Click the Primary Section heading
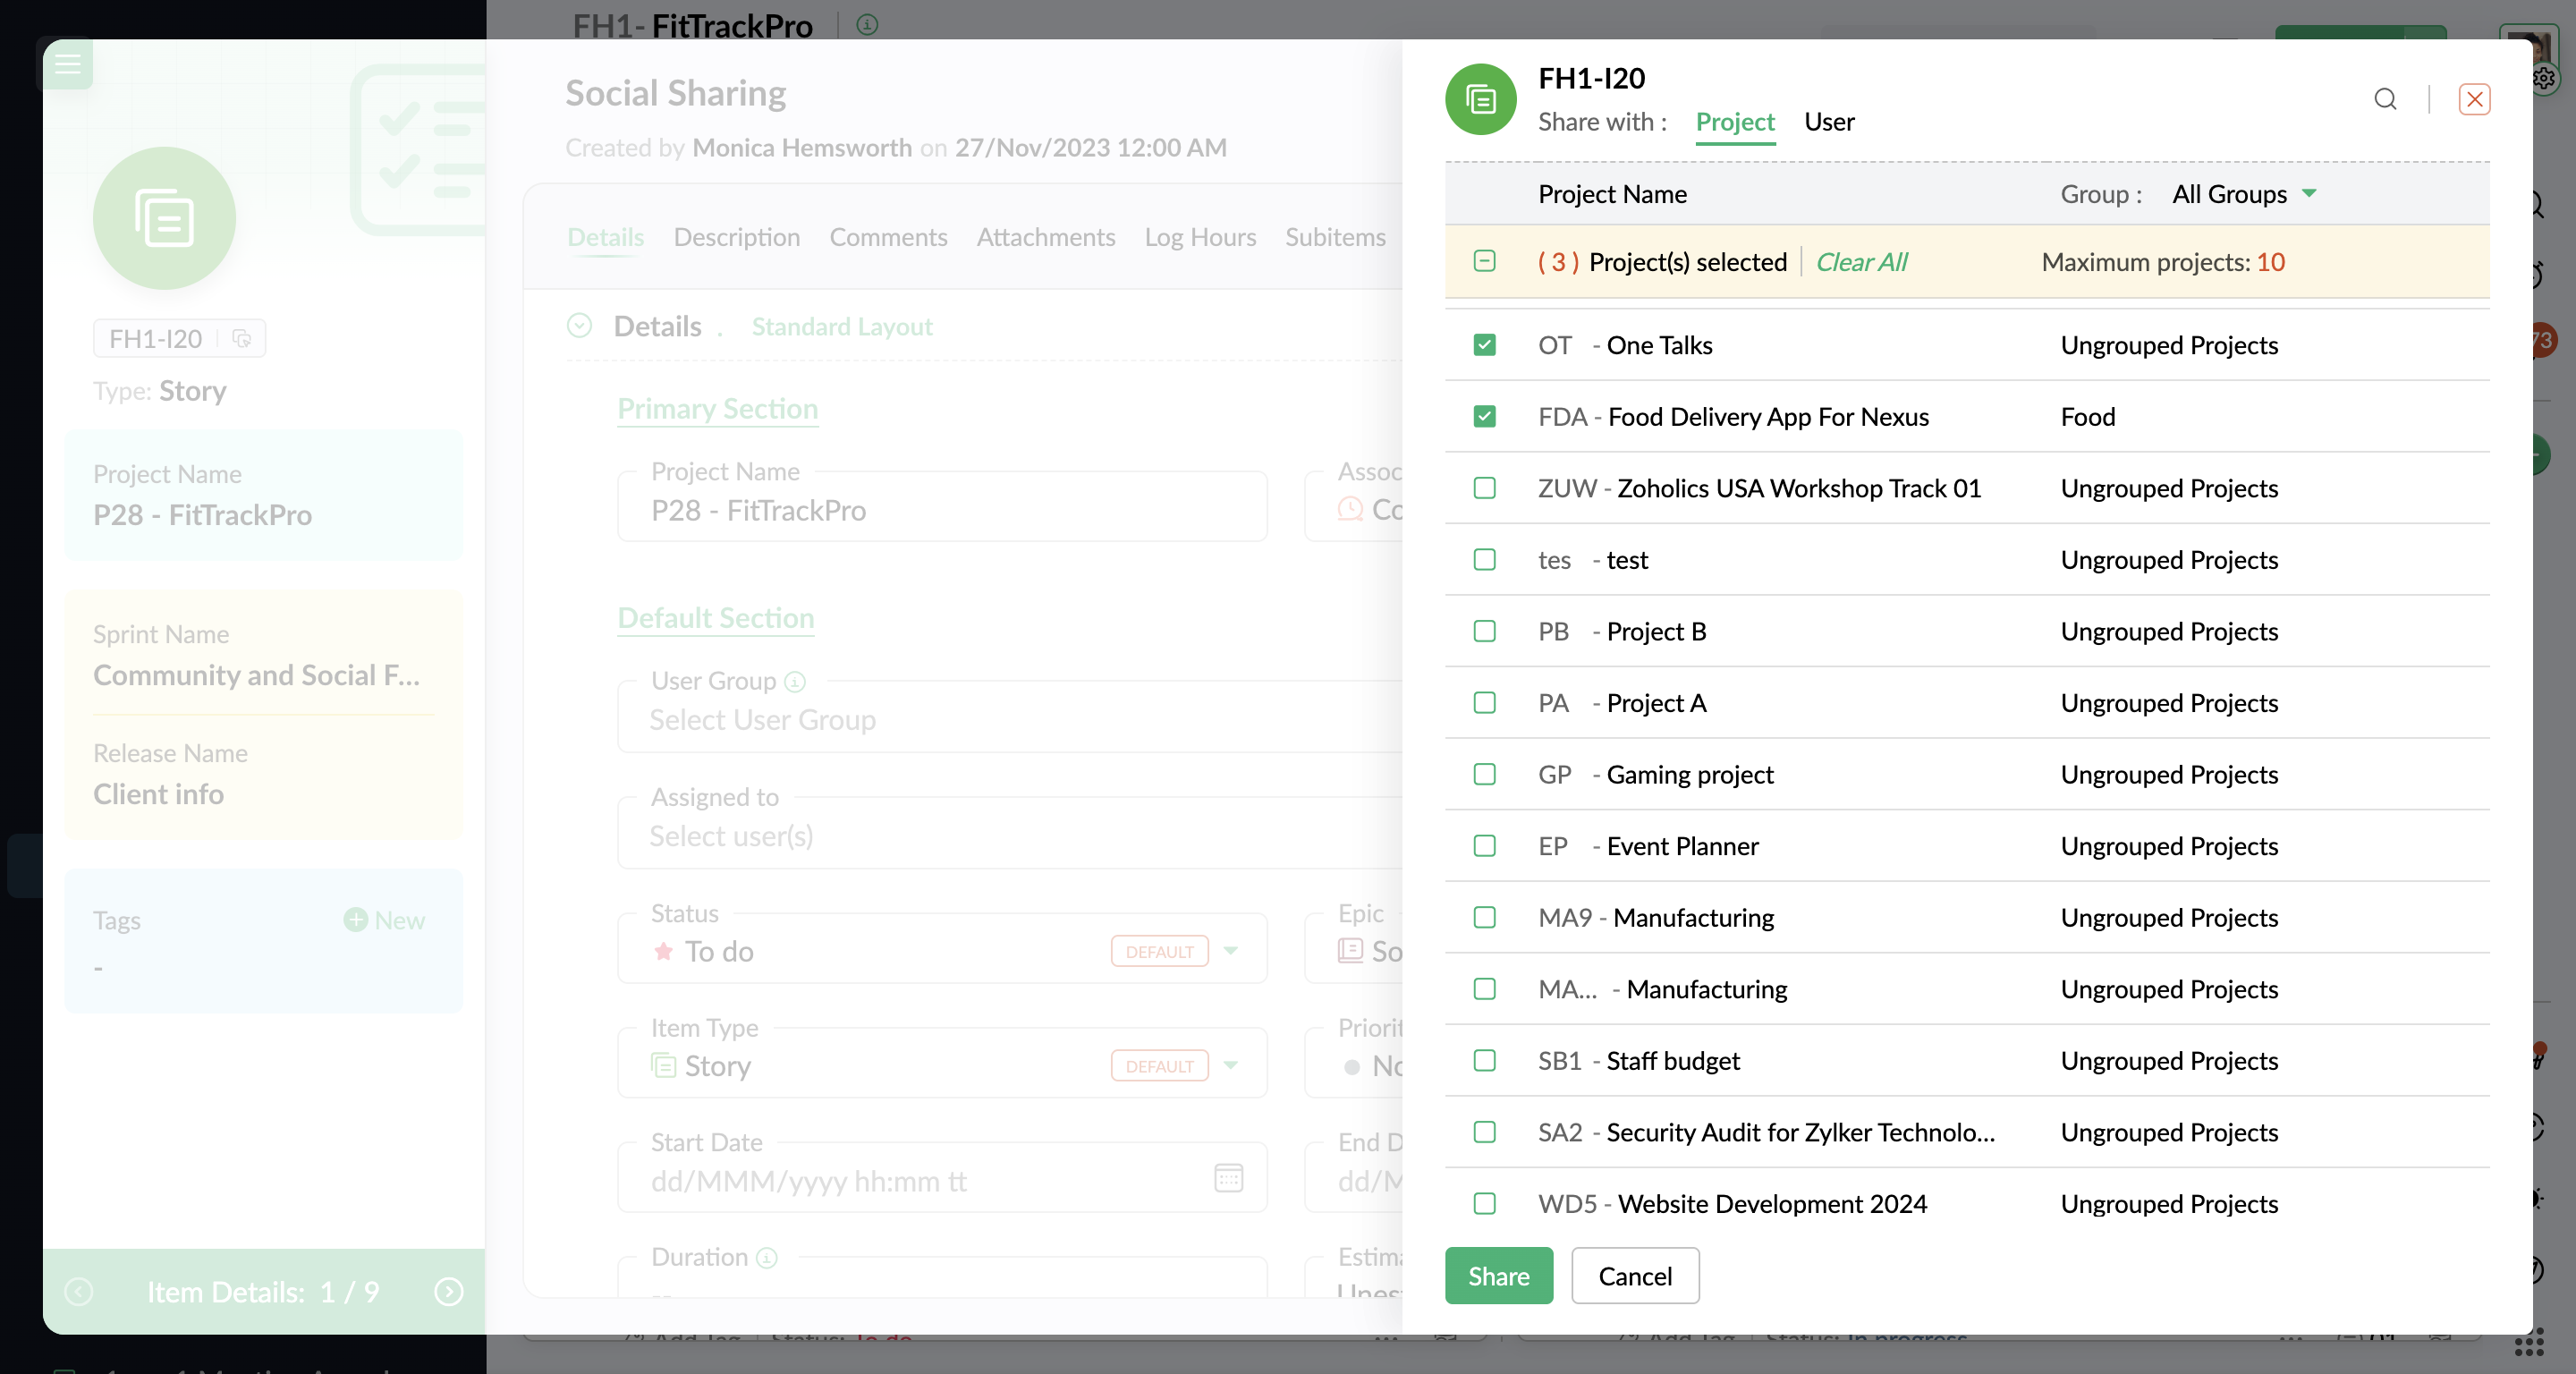 [x=717, y=409]
